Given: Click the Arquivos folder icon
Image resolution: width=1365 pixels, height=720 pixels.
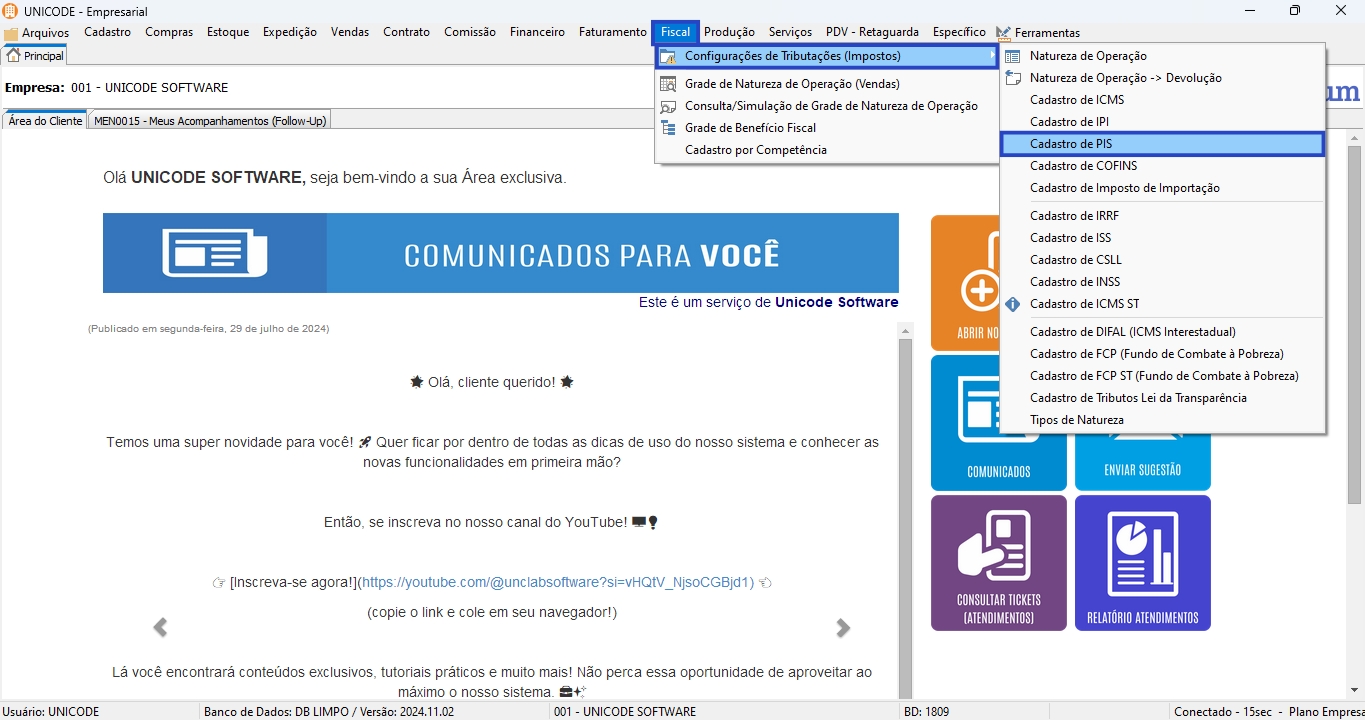Looking at the screenshot, I should (11, 33).
